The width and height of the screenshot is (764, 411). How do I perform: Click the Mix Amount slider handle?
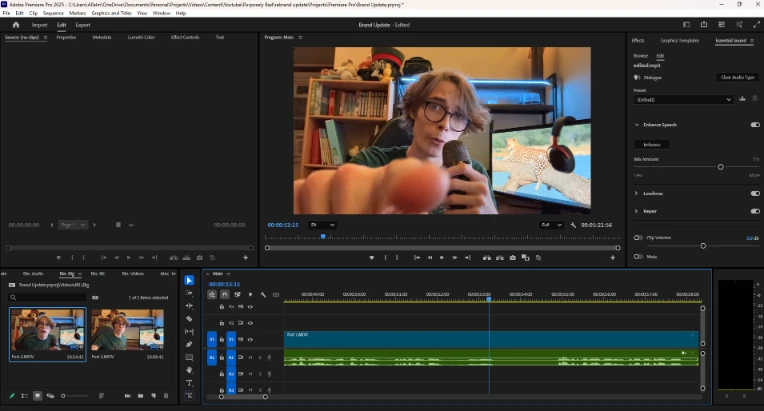(x=721, y=167)
